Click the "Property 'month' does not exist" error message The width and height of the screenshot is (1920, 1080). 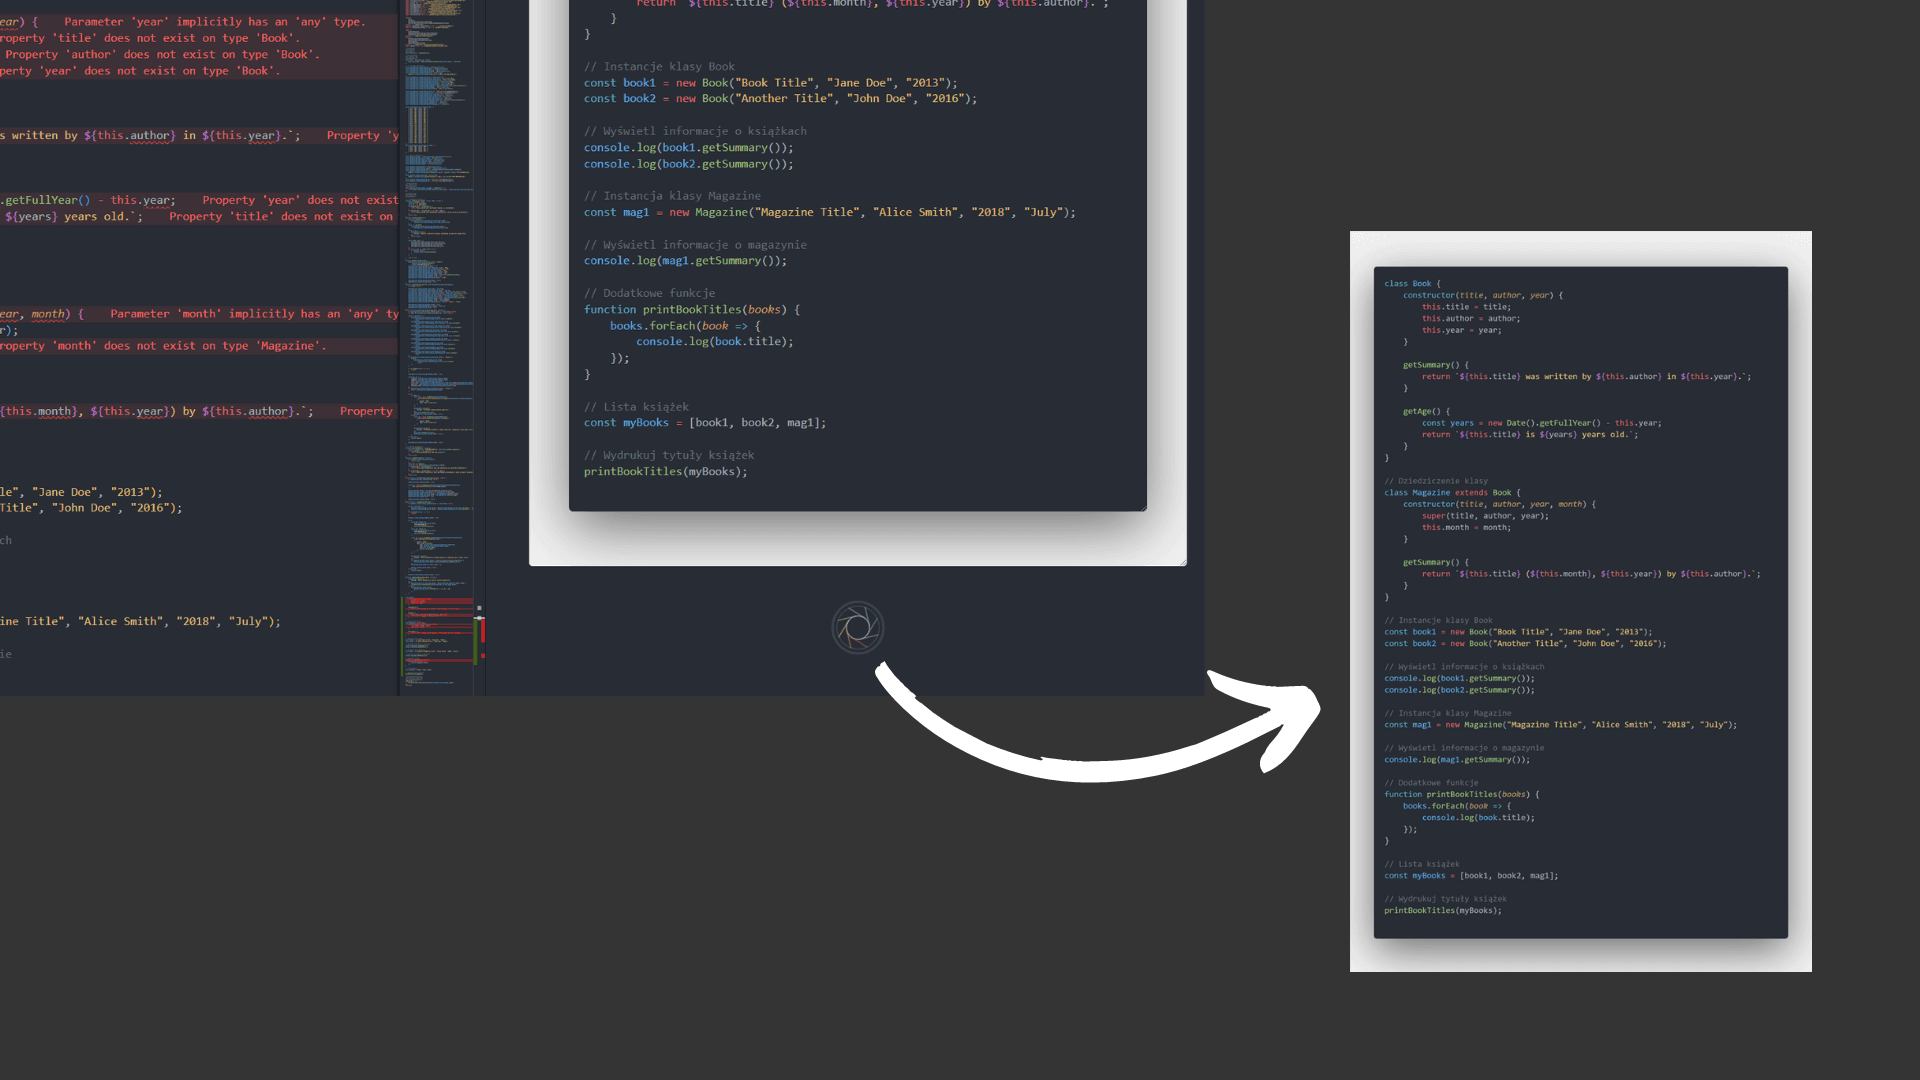[162, 346]
